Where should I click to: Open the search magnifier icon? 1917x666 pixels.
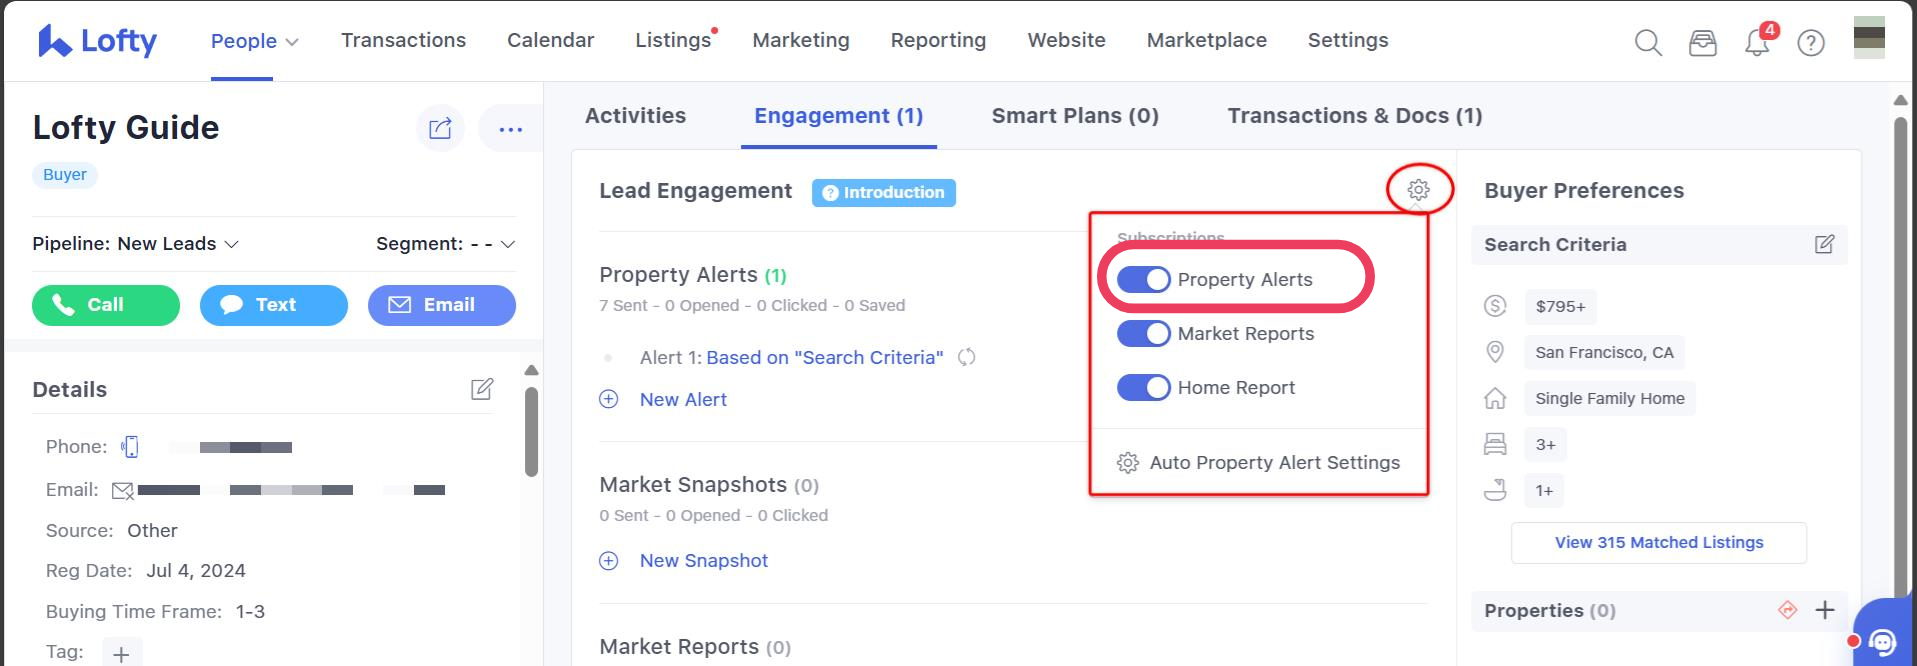coord(1648,43)
